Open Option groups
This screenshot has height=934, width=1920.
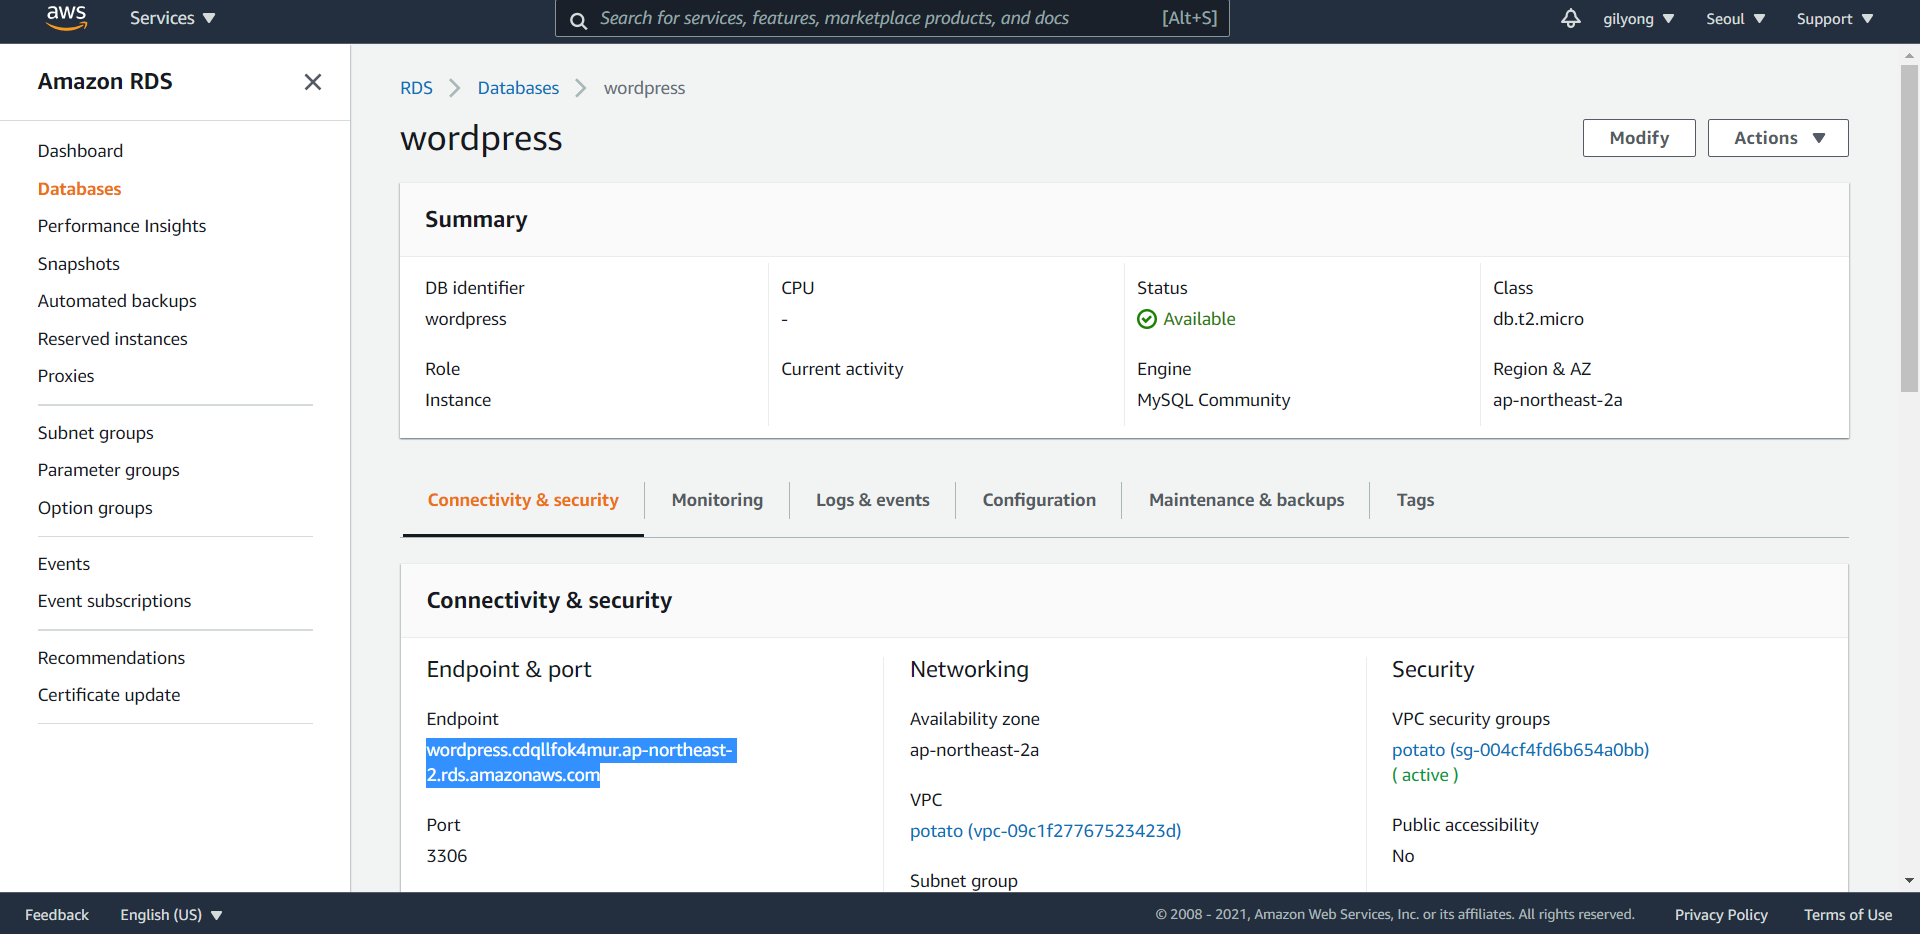[95, 508]
